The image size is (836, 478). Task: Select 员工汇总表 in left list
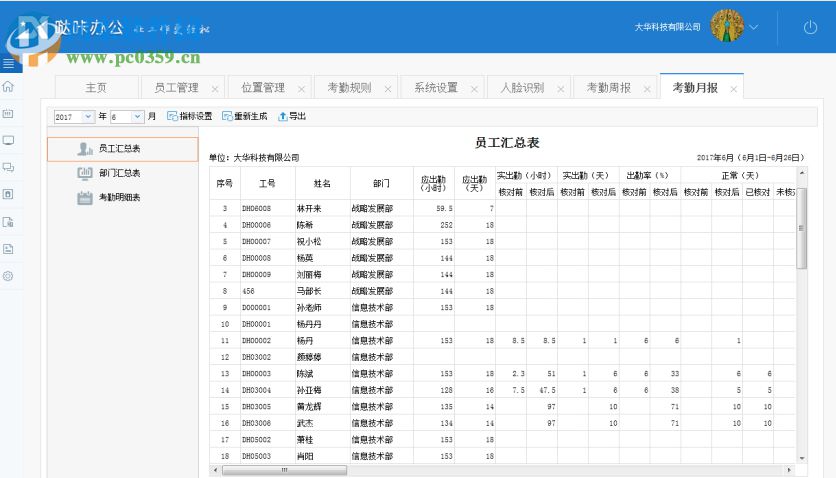pos(123,149)
